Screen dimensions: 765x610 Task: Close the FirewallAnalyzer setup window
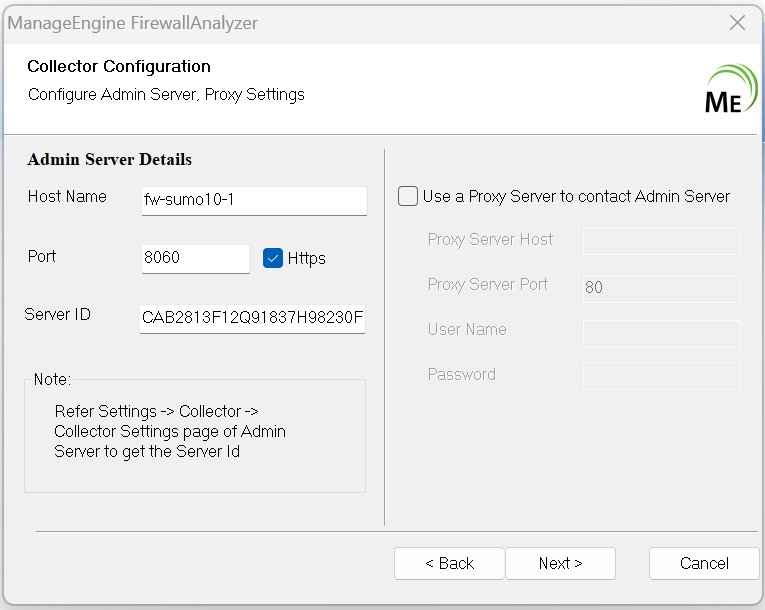[x=738, y=22]
